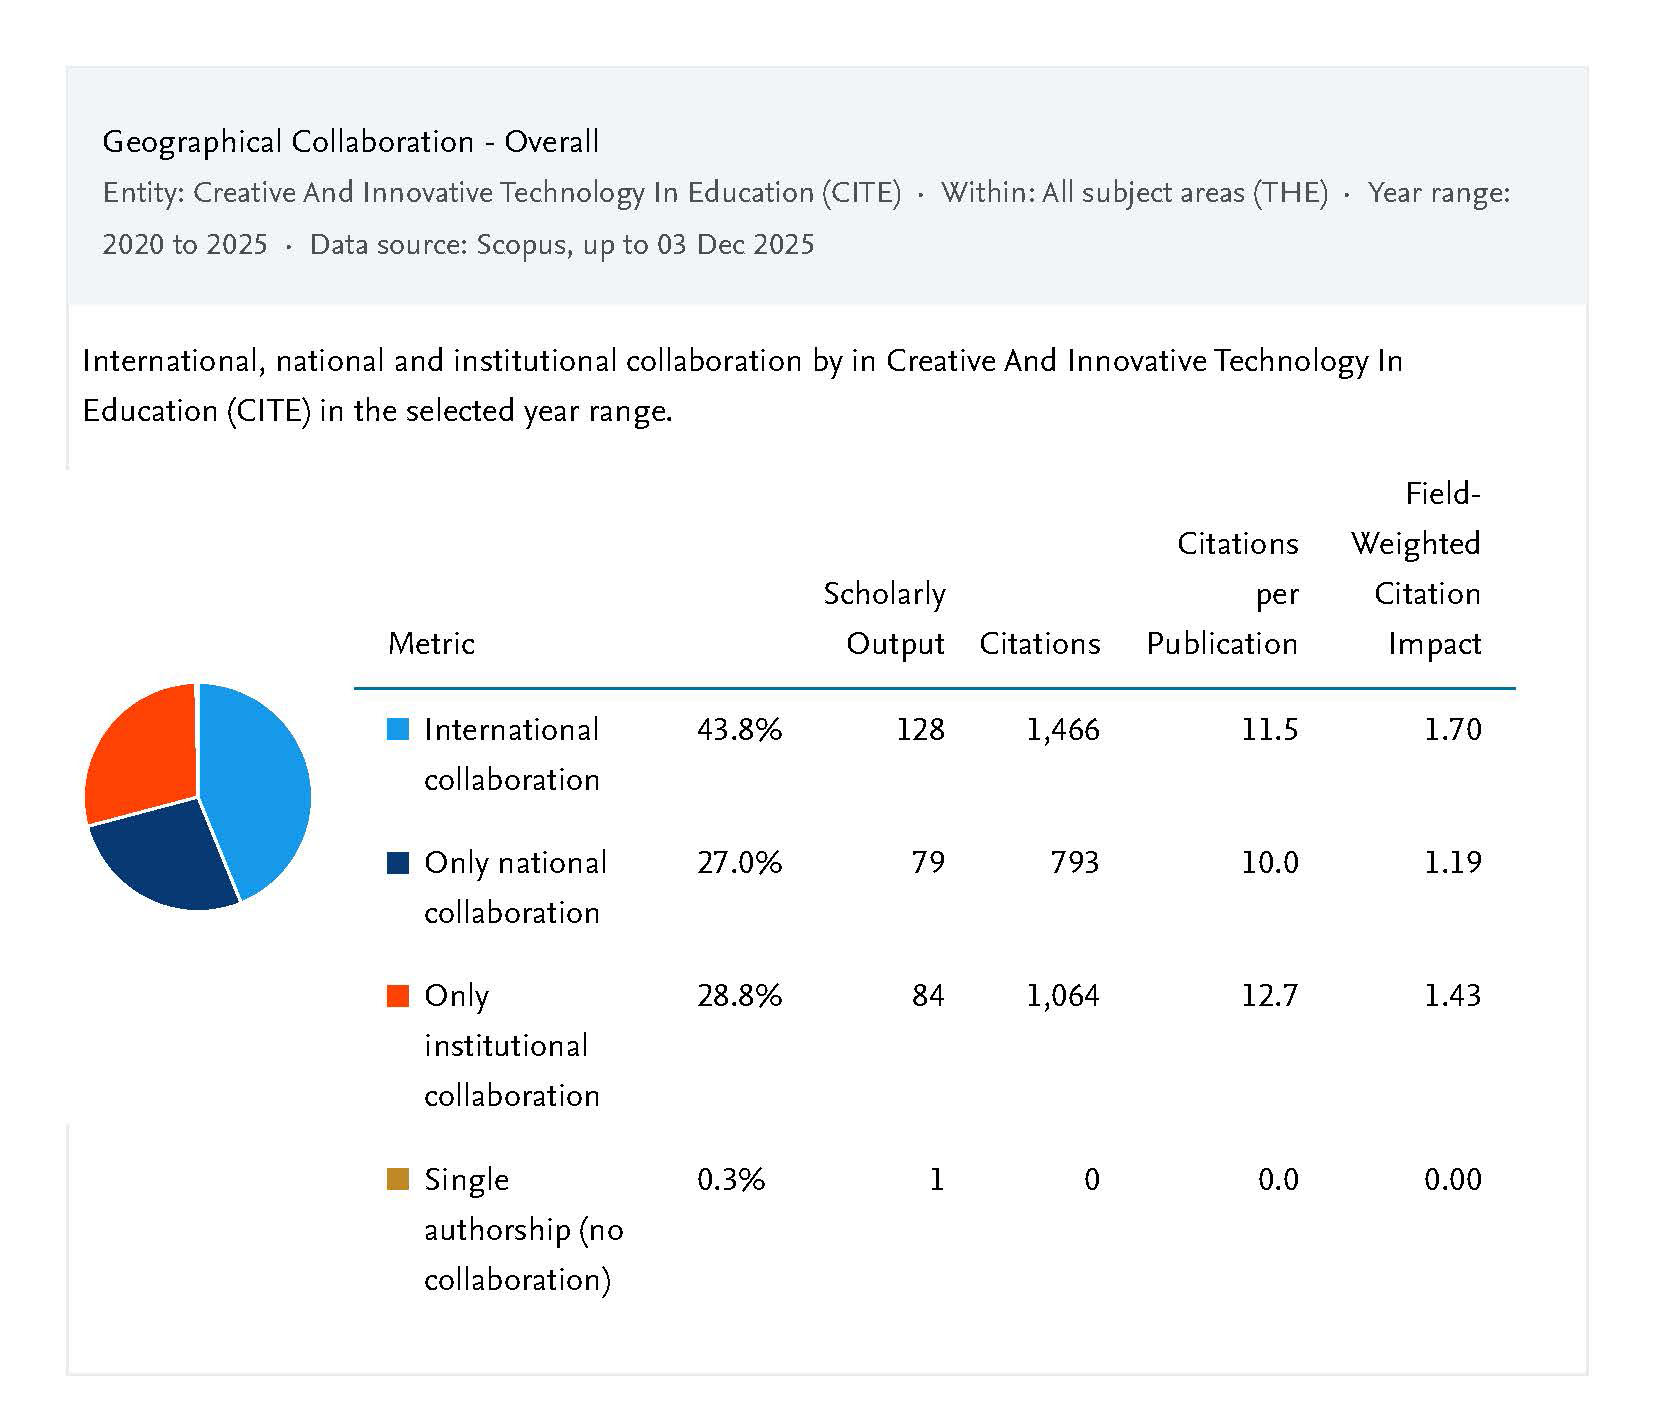Click the Citations per Publication column header

tap(1222, 593)
